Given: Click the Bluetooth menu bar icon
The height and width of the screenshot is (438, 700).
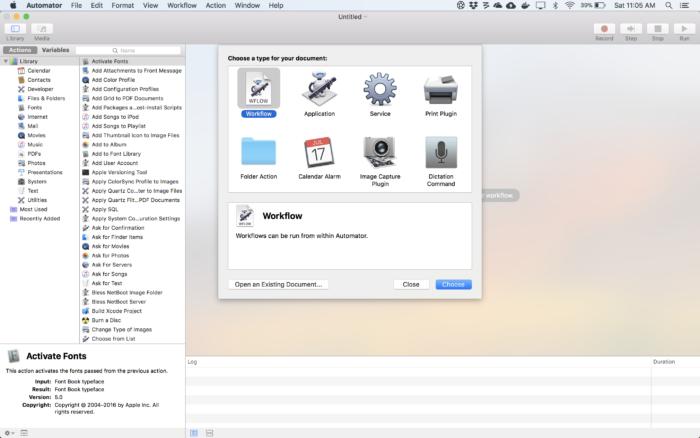Looking at the screenshot, I should click(x=555, y=5).
